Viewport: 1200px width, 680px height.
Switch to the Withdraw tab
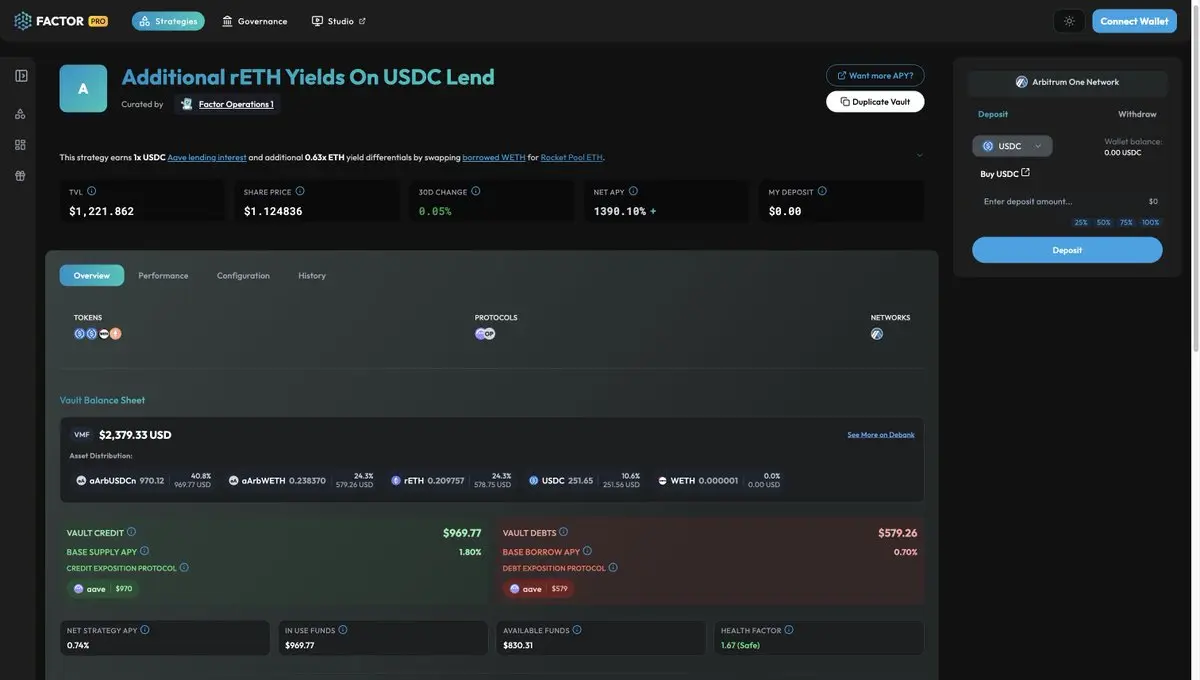(x=1137, y=114)
